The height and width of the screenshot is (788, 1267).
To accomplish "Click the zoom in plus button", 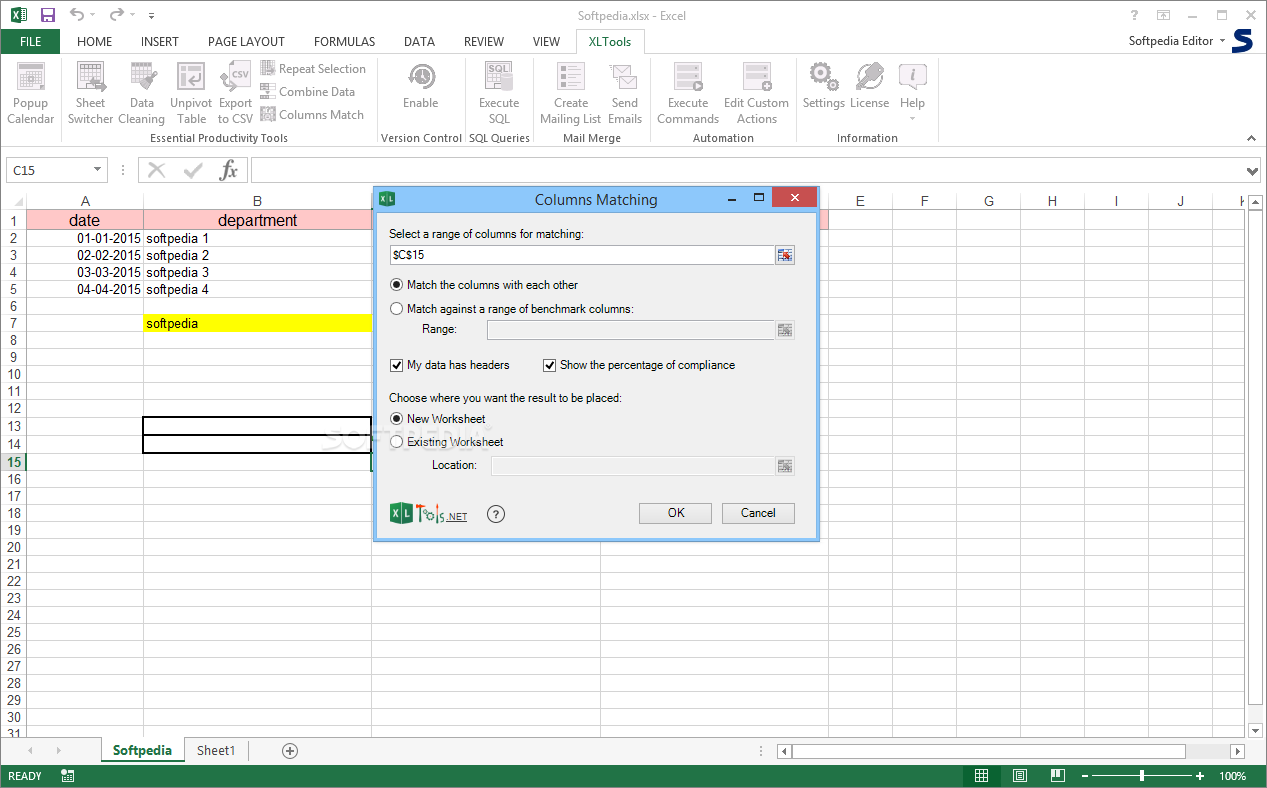I will (x=1200, y=776).
